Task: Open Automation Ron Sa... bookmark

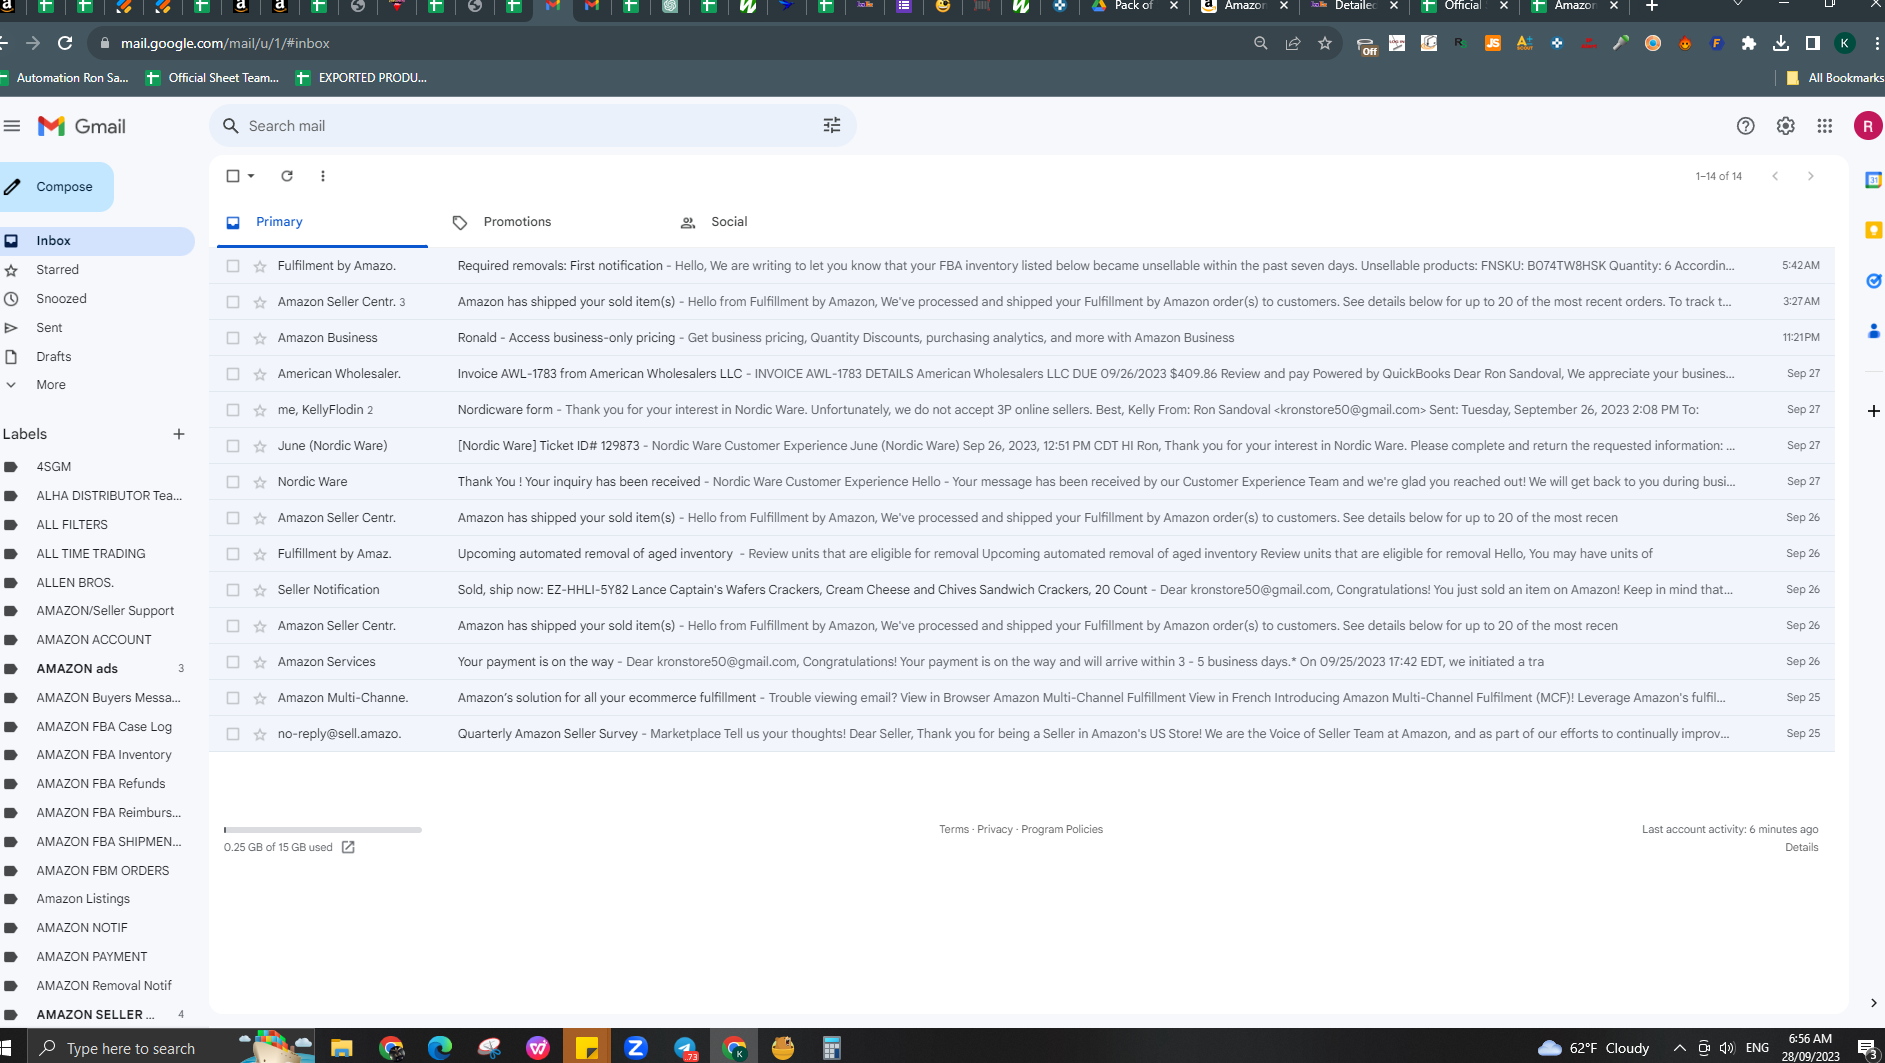Action: [64, 78]
